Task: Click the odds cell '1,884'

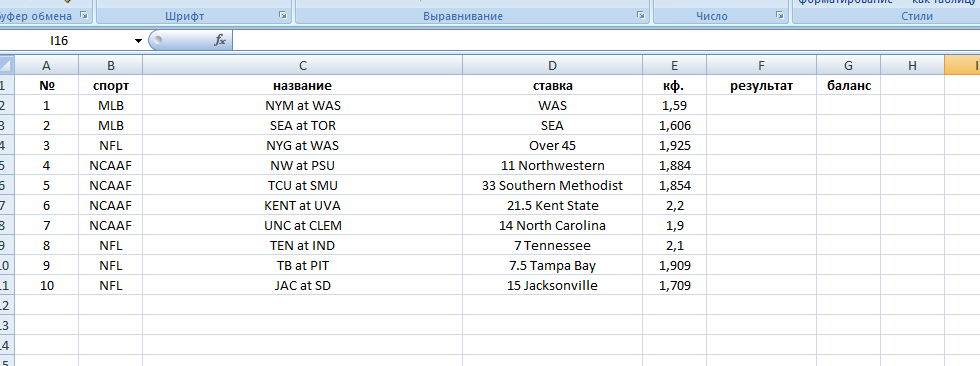Action: click(674, 166)
